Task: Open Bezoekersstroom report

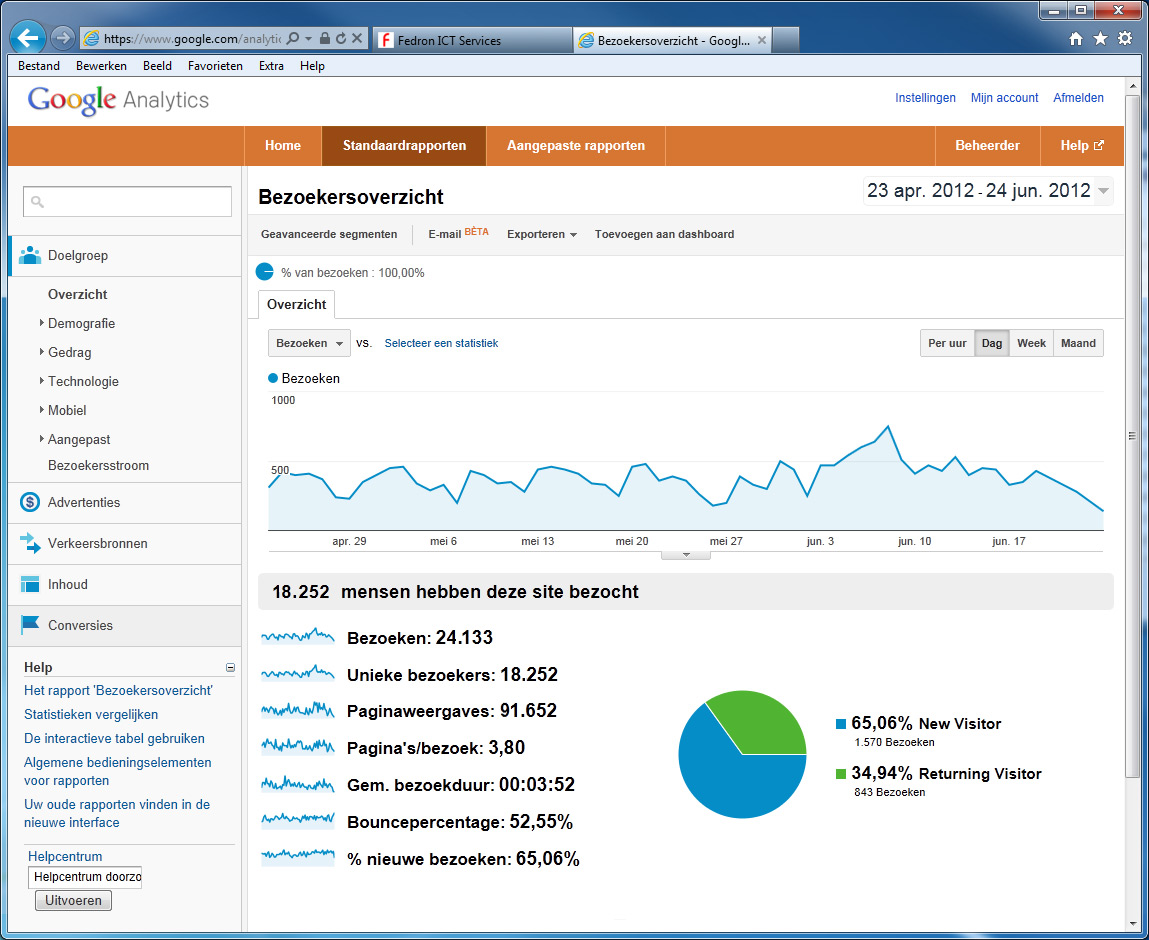Action: click(98, 465)
